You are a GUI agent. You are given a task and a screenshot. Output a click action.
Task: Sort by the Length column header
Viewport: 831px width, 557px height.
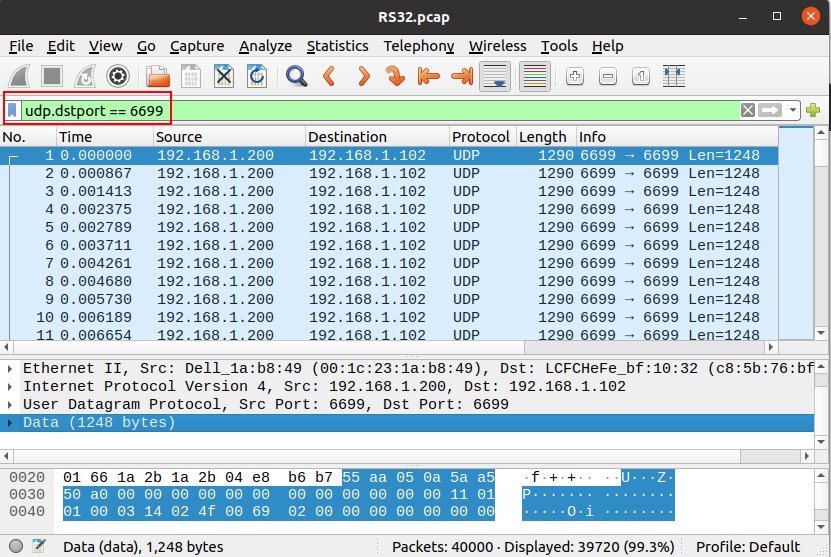(545, 137)
